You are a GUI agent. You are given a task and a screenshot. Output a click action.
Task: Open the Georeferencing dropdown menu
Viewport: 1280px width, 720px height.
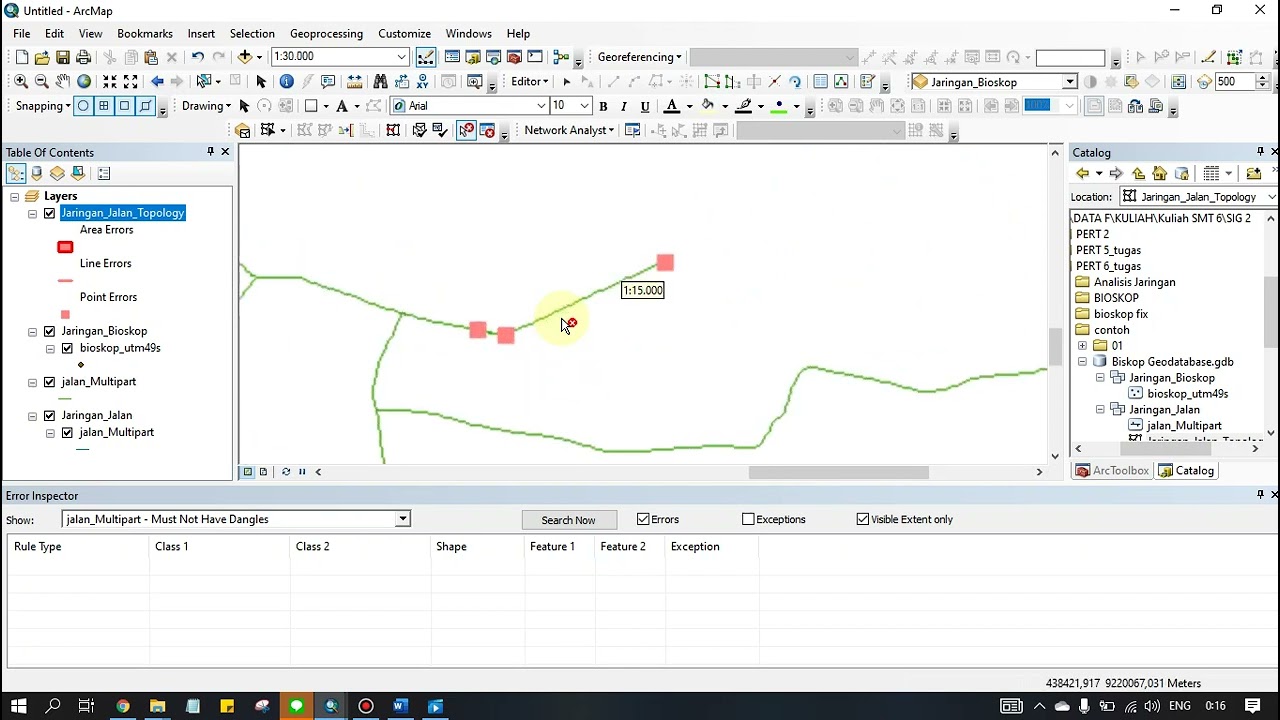pos(639,57)
